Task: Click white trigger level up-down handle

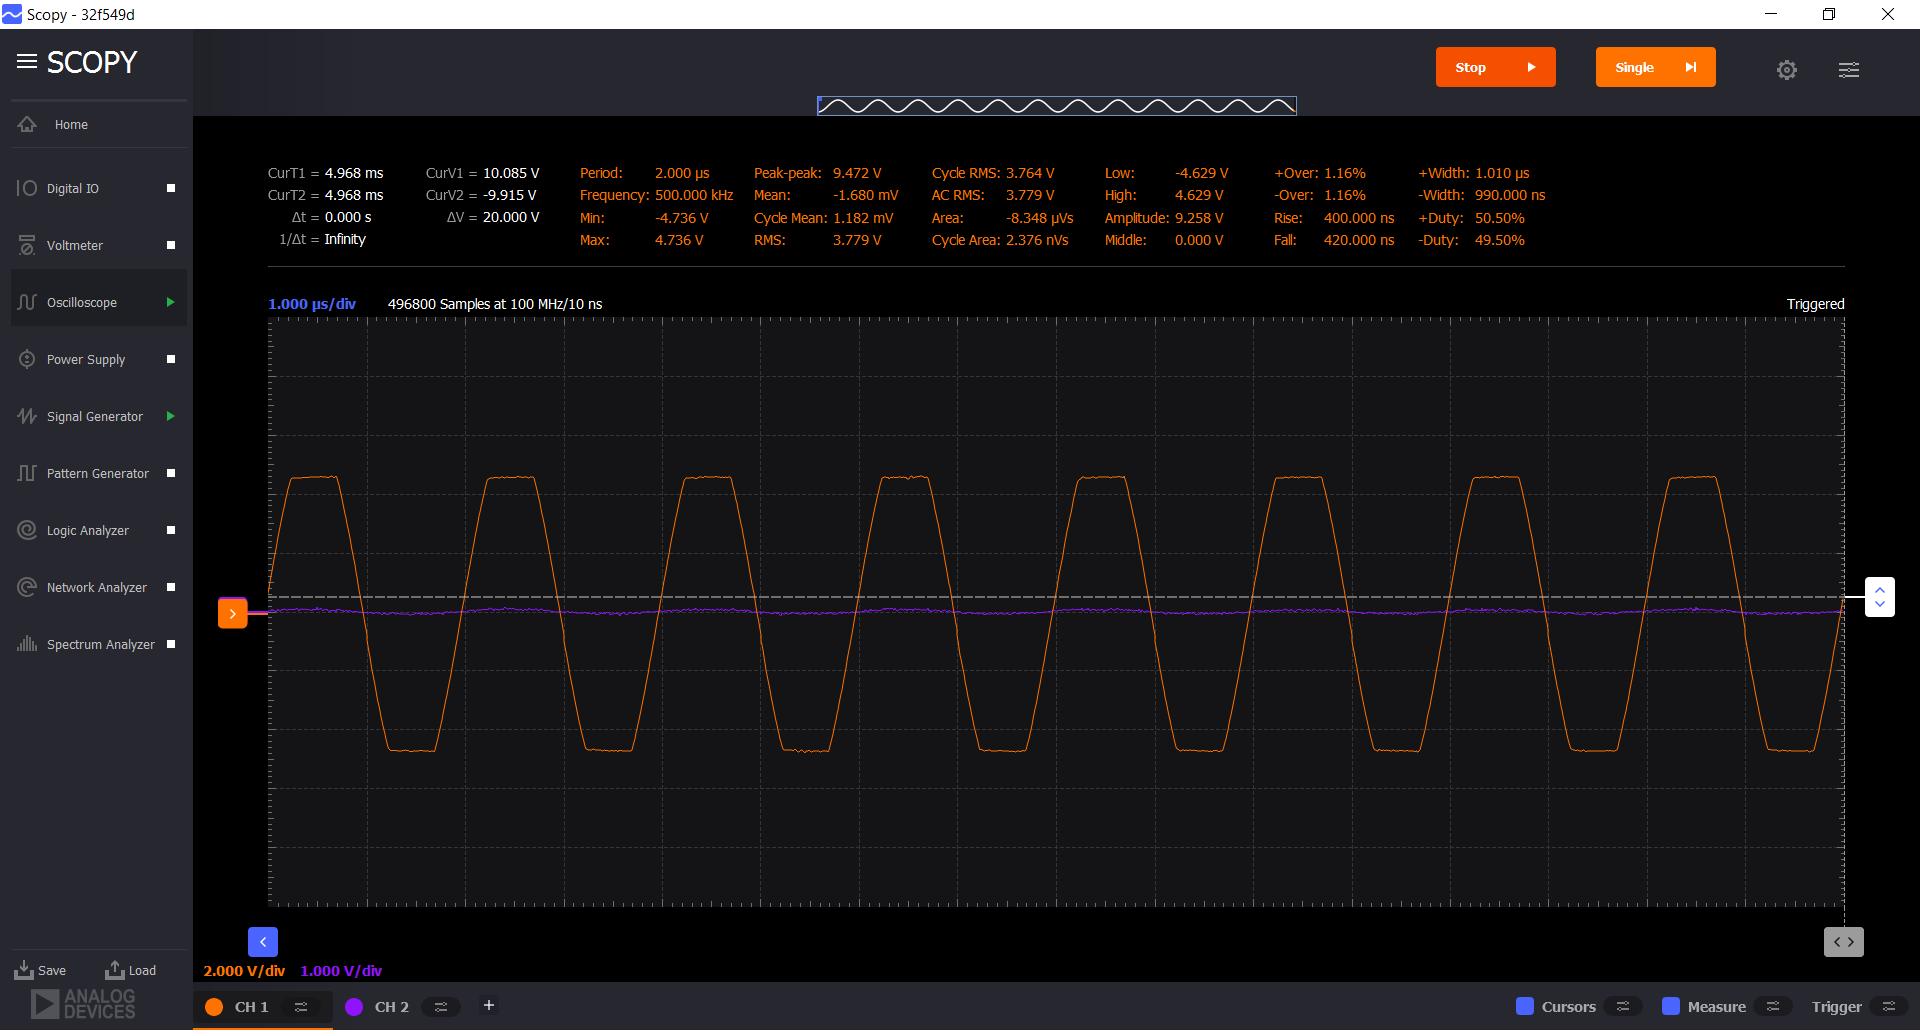Action: 1880,597
